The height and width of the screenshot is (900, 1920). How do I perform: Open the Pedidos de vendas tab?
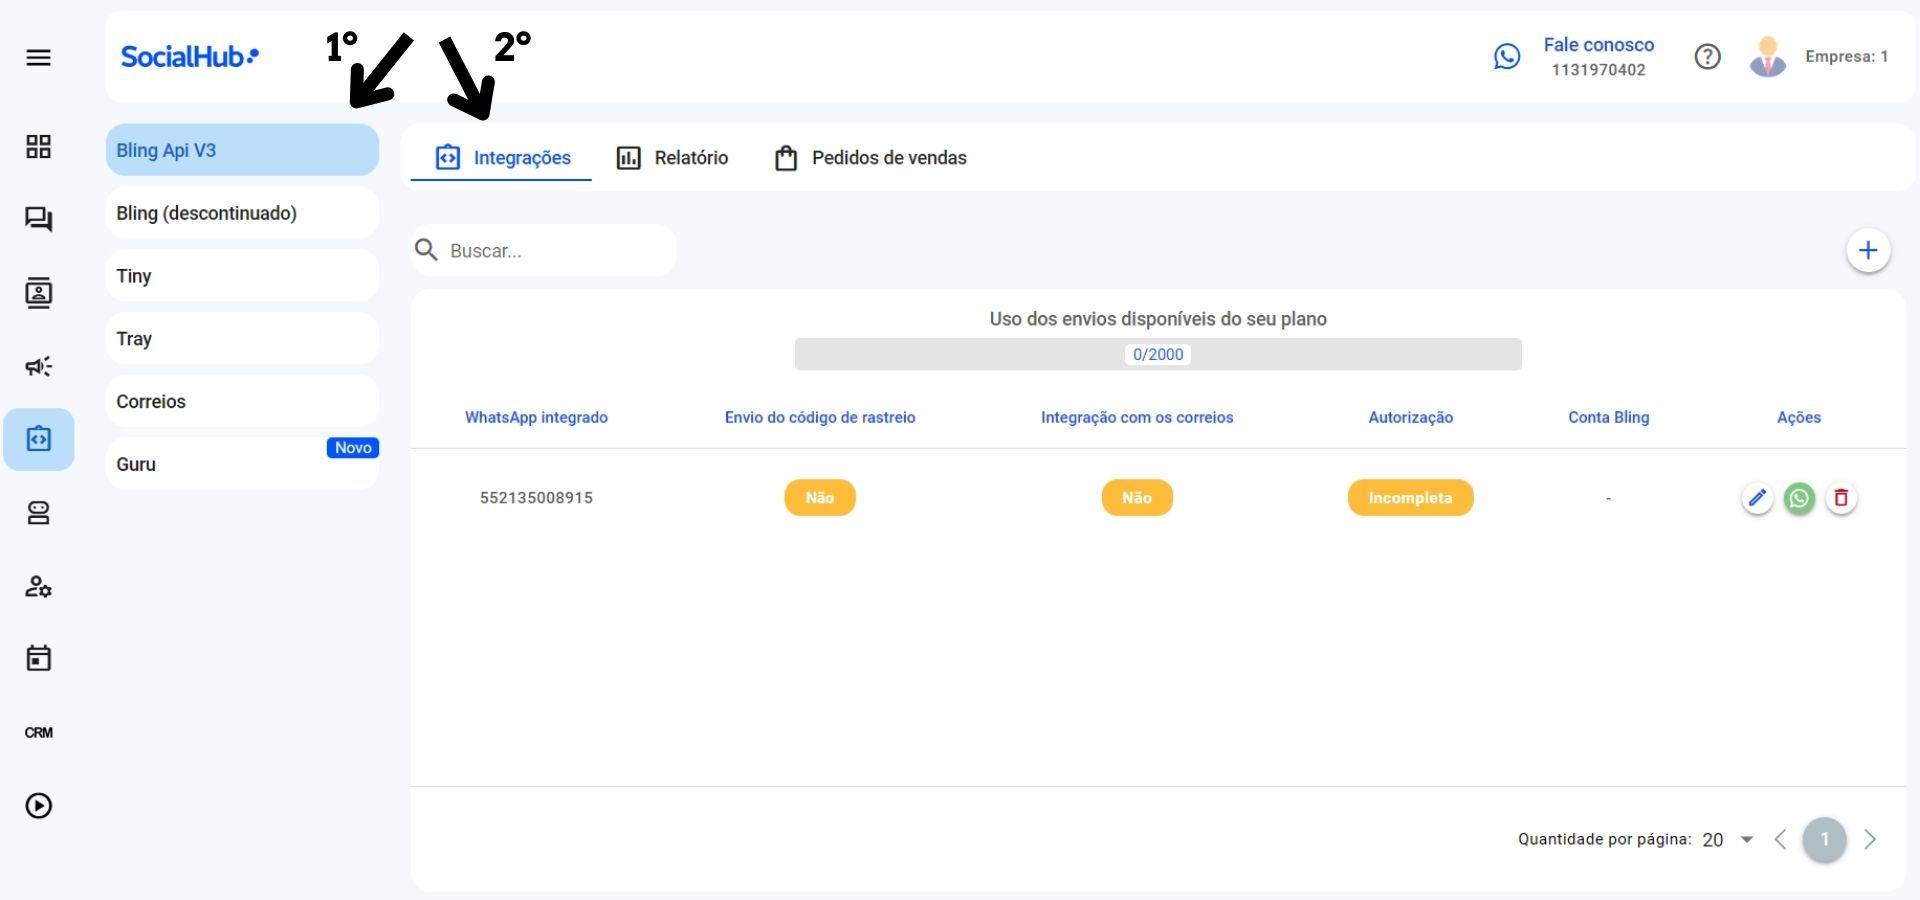pyautogui.click(x=870, y=157)
